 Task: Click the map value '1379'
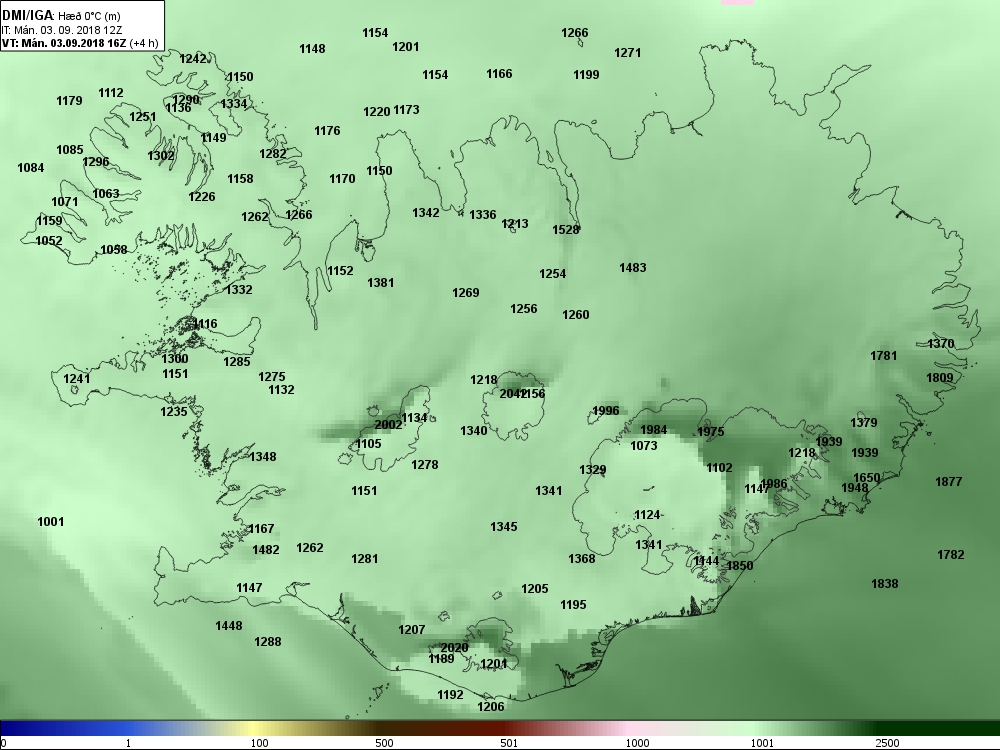click(x=864, y=423)
